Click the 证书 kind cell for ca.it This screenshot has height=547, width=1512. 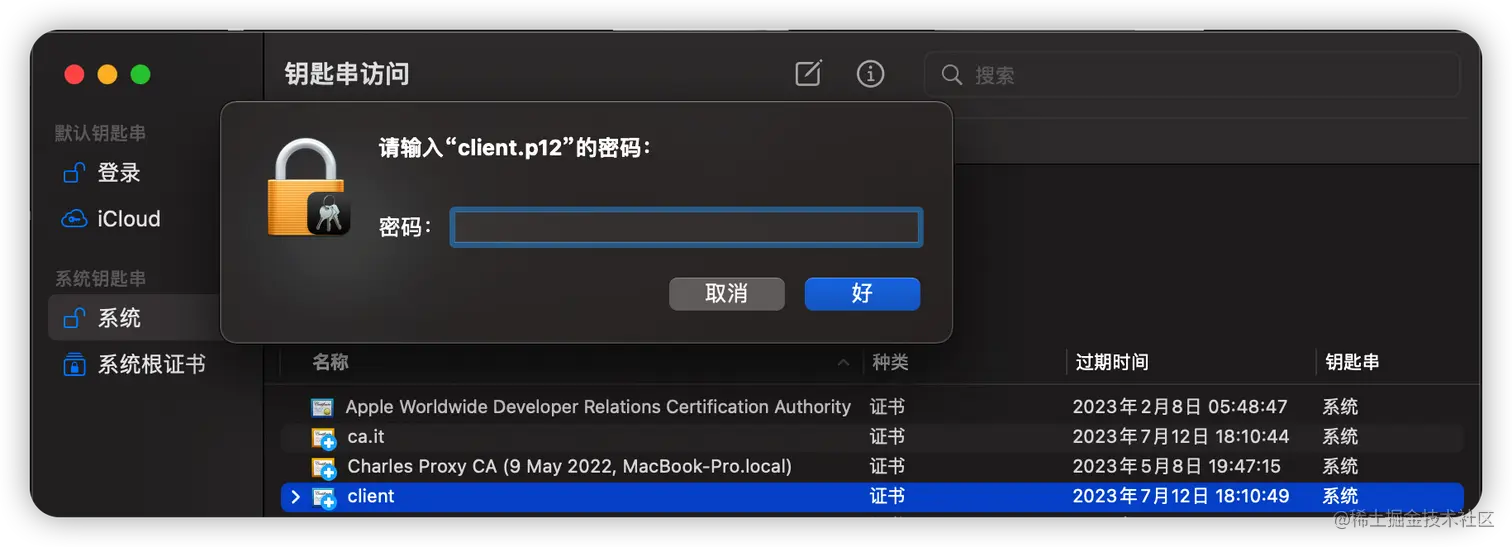point(887,437)
